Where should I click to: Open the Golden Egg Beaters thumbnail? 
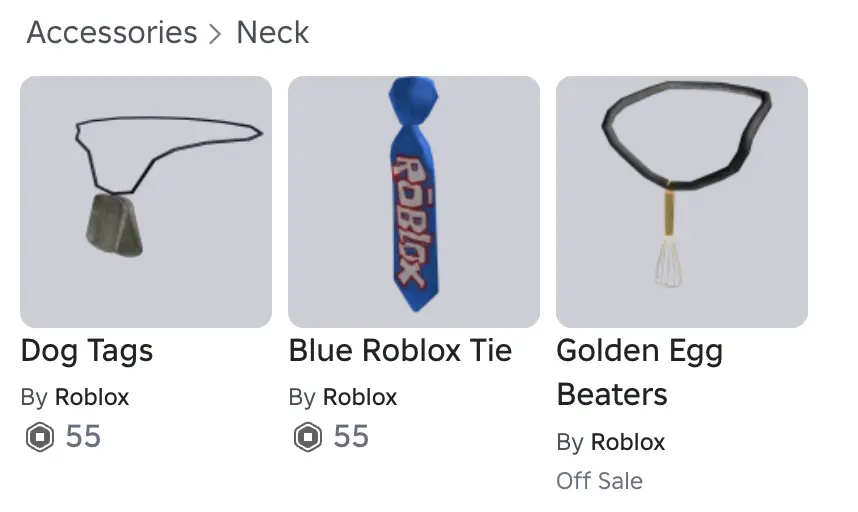click(682, 202)
